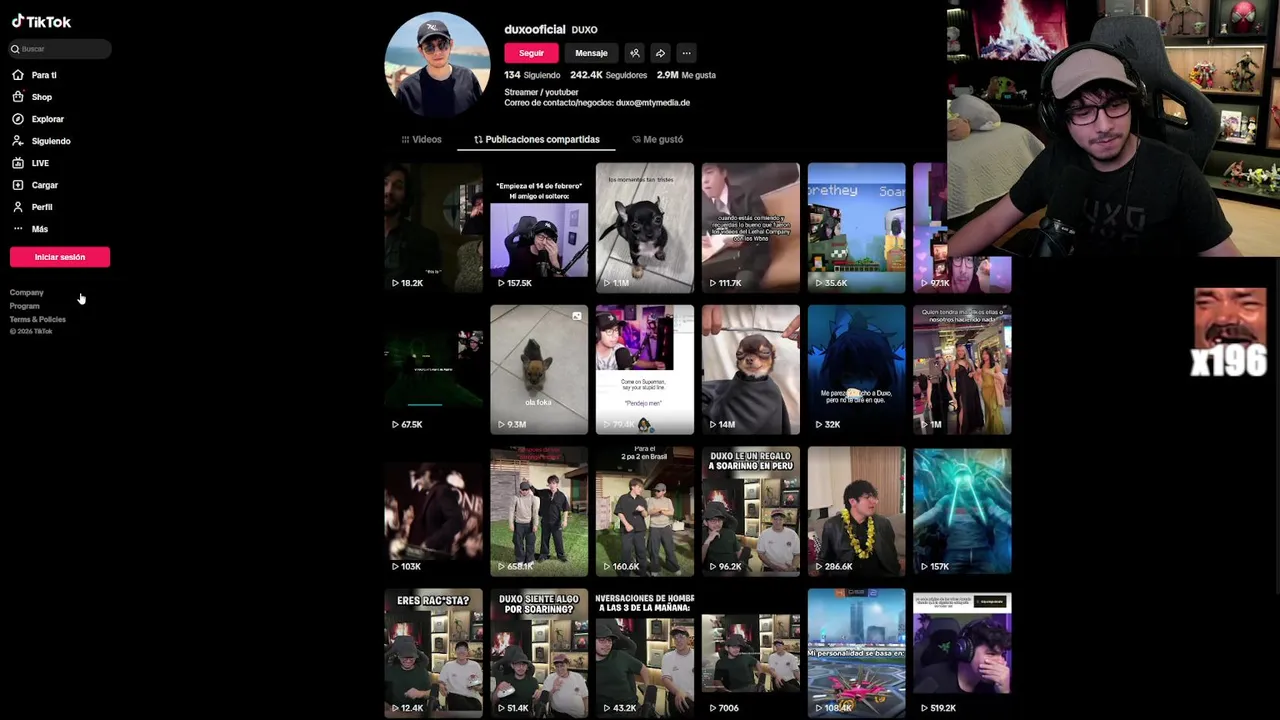Focus the Buscar search field
Image resolution: width=1280 pixels, height=720 pixels.
(60, 48)
